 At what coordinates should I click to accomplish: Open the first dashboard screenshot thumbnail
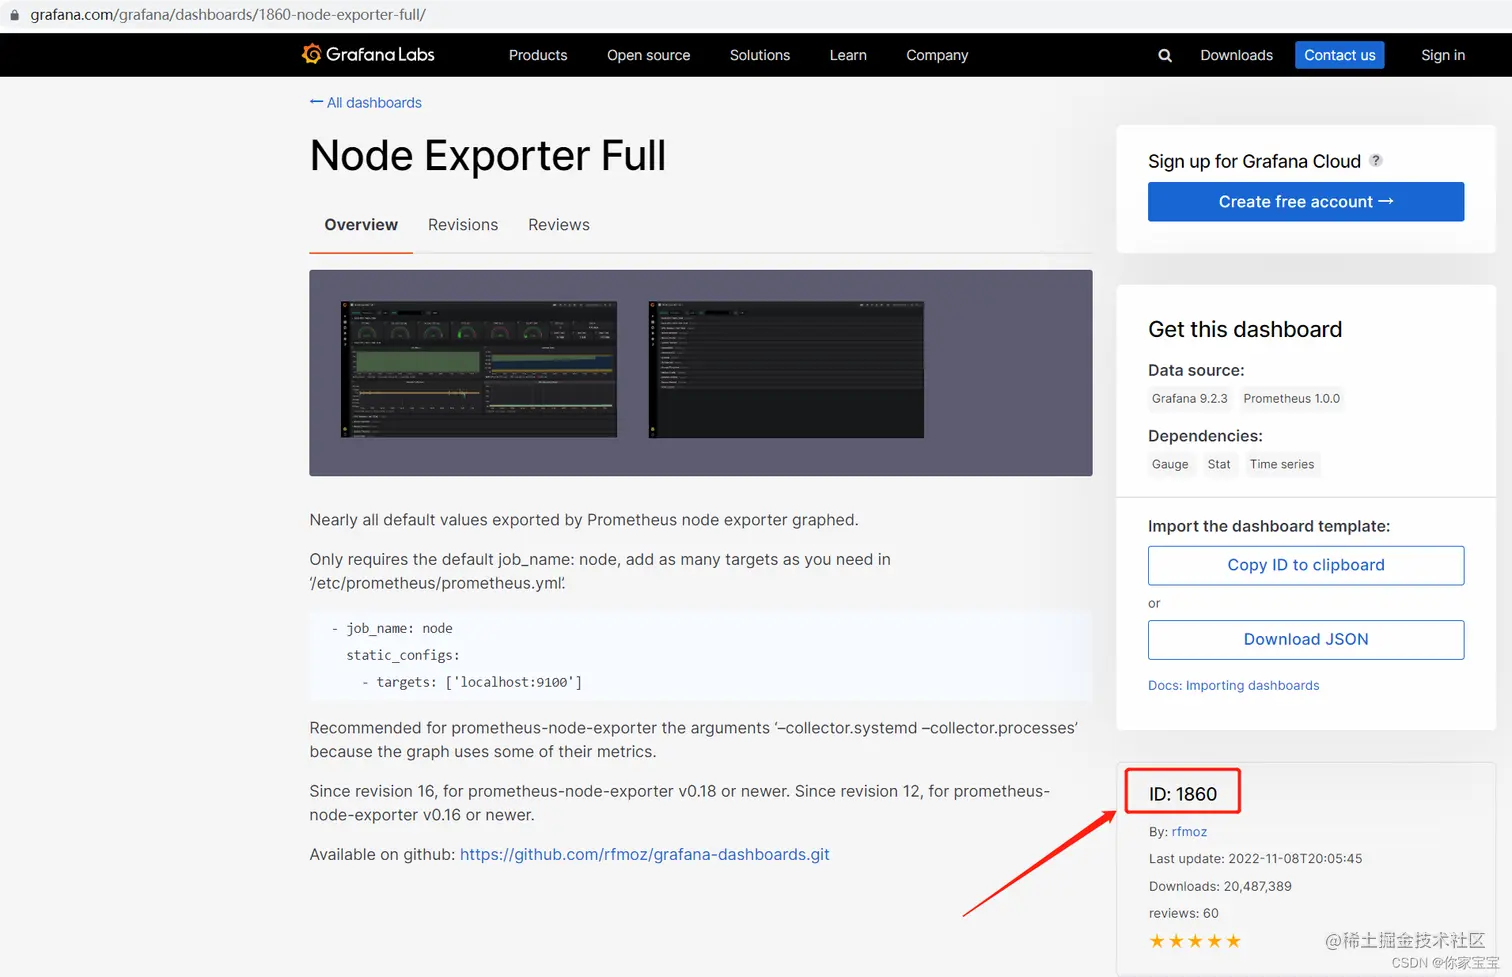pos(479,369)
